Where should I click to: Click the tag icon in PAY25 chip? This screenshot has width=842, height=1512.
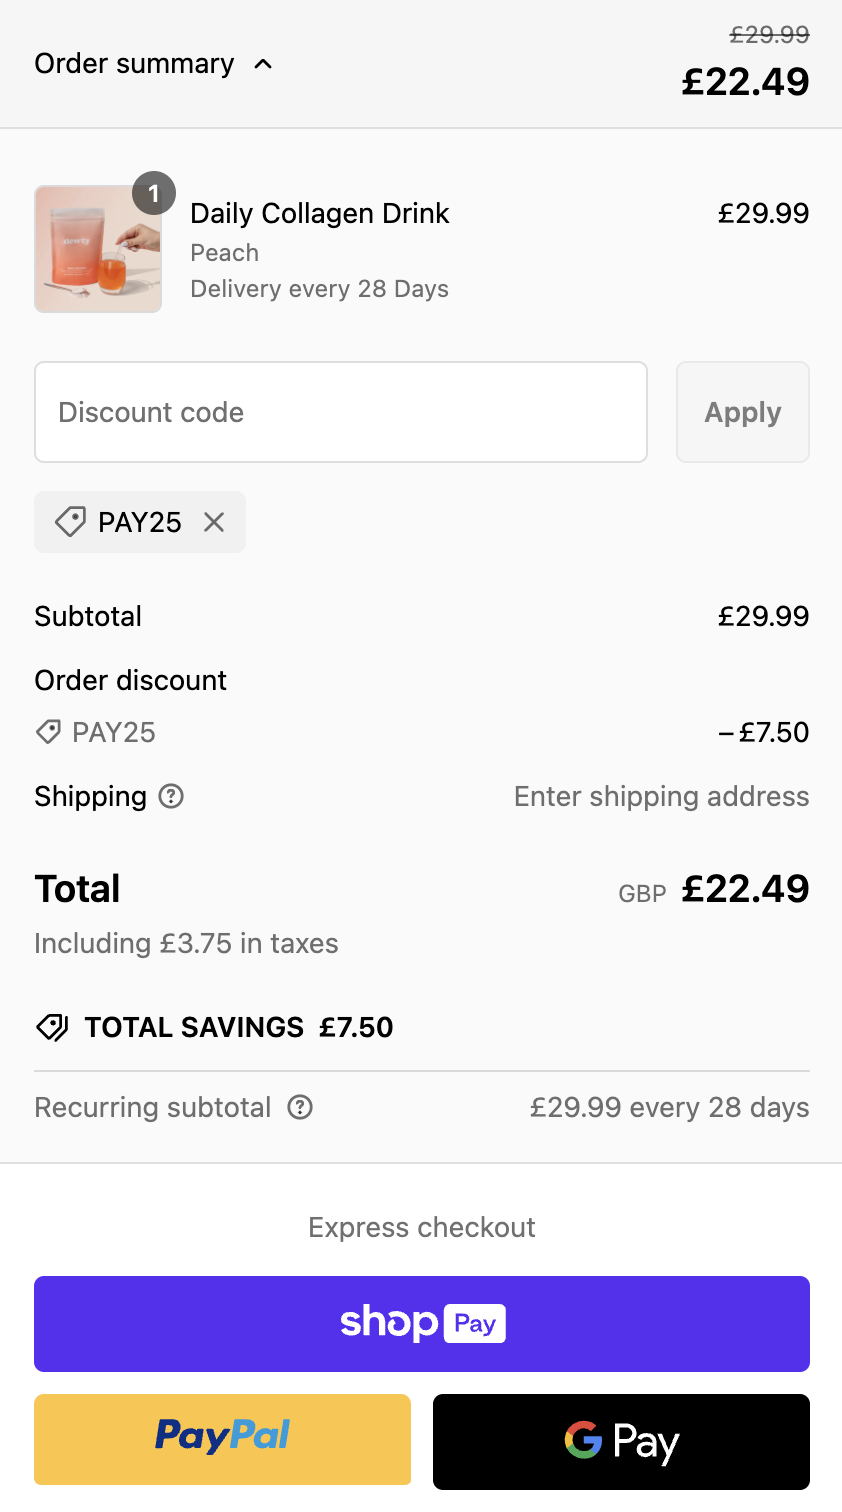pos(70,522)
